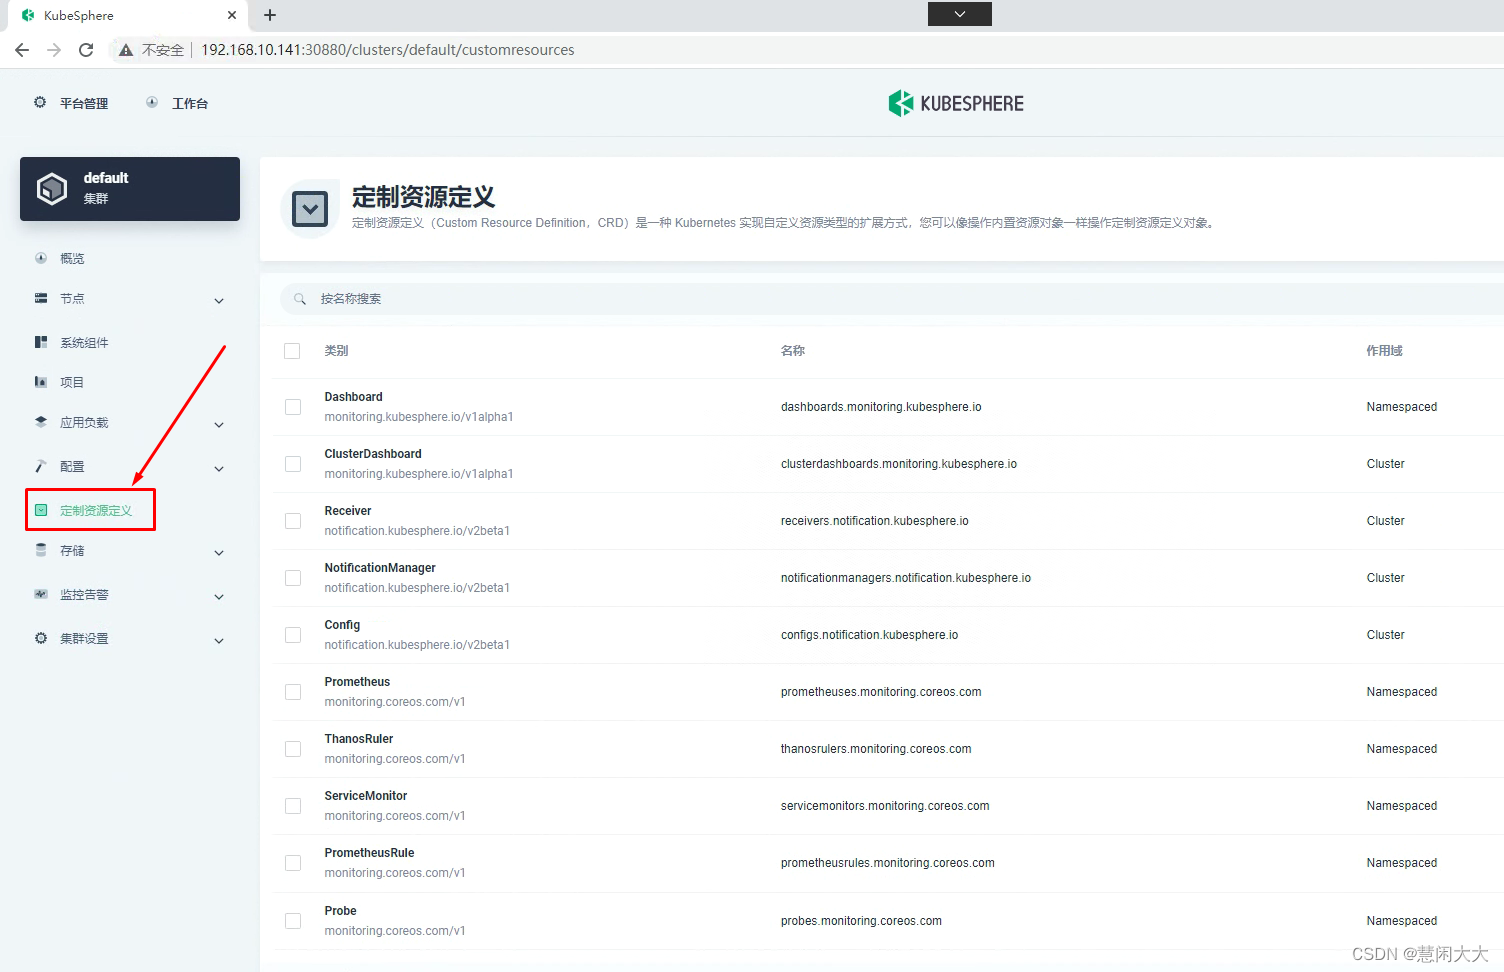Select 定制资源定义 in the sidebar
The height and width of the screenshot is (972, 1504).
pyautogui.click(x=96, y=510)
